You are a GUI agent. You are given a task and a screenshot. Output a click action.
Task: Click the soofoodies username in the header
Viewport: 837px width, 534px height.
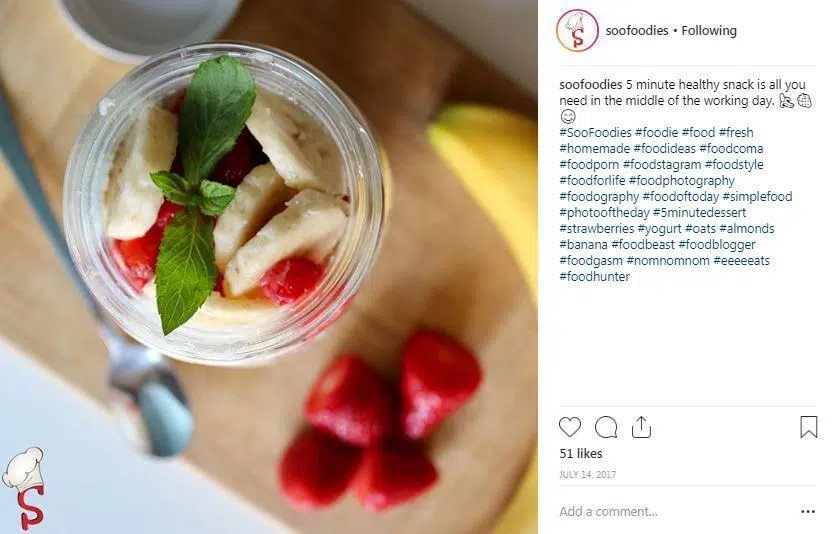pyautogui.click(x=637, y=30)
